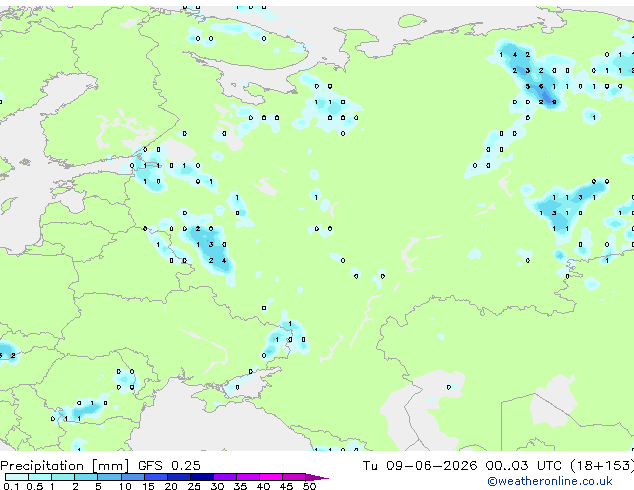
Task: Click the legend scale label '15'
Action: 148,486
